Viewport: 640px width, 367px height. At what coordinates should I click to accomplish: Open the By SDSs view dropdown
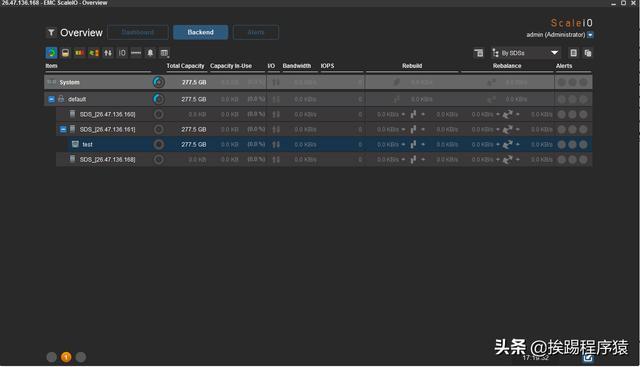click(526, 53)
